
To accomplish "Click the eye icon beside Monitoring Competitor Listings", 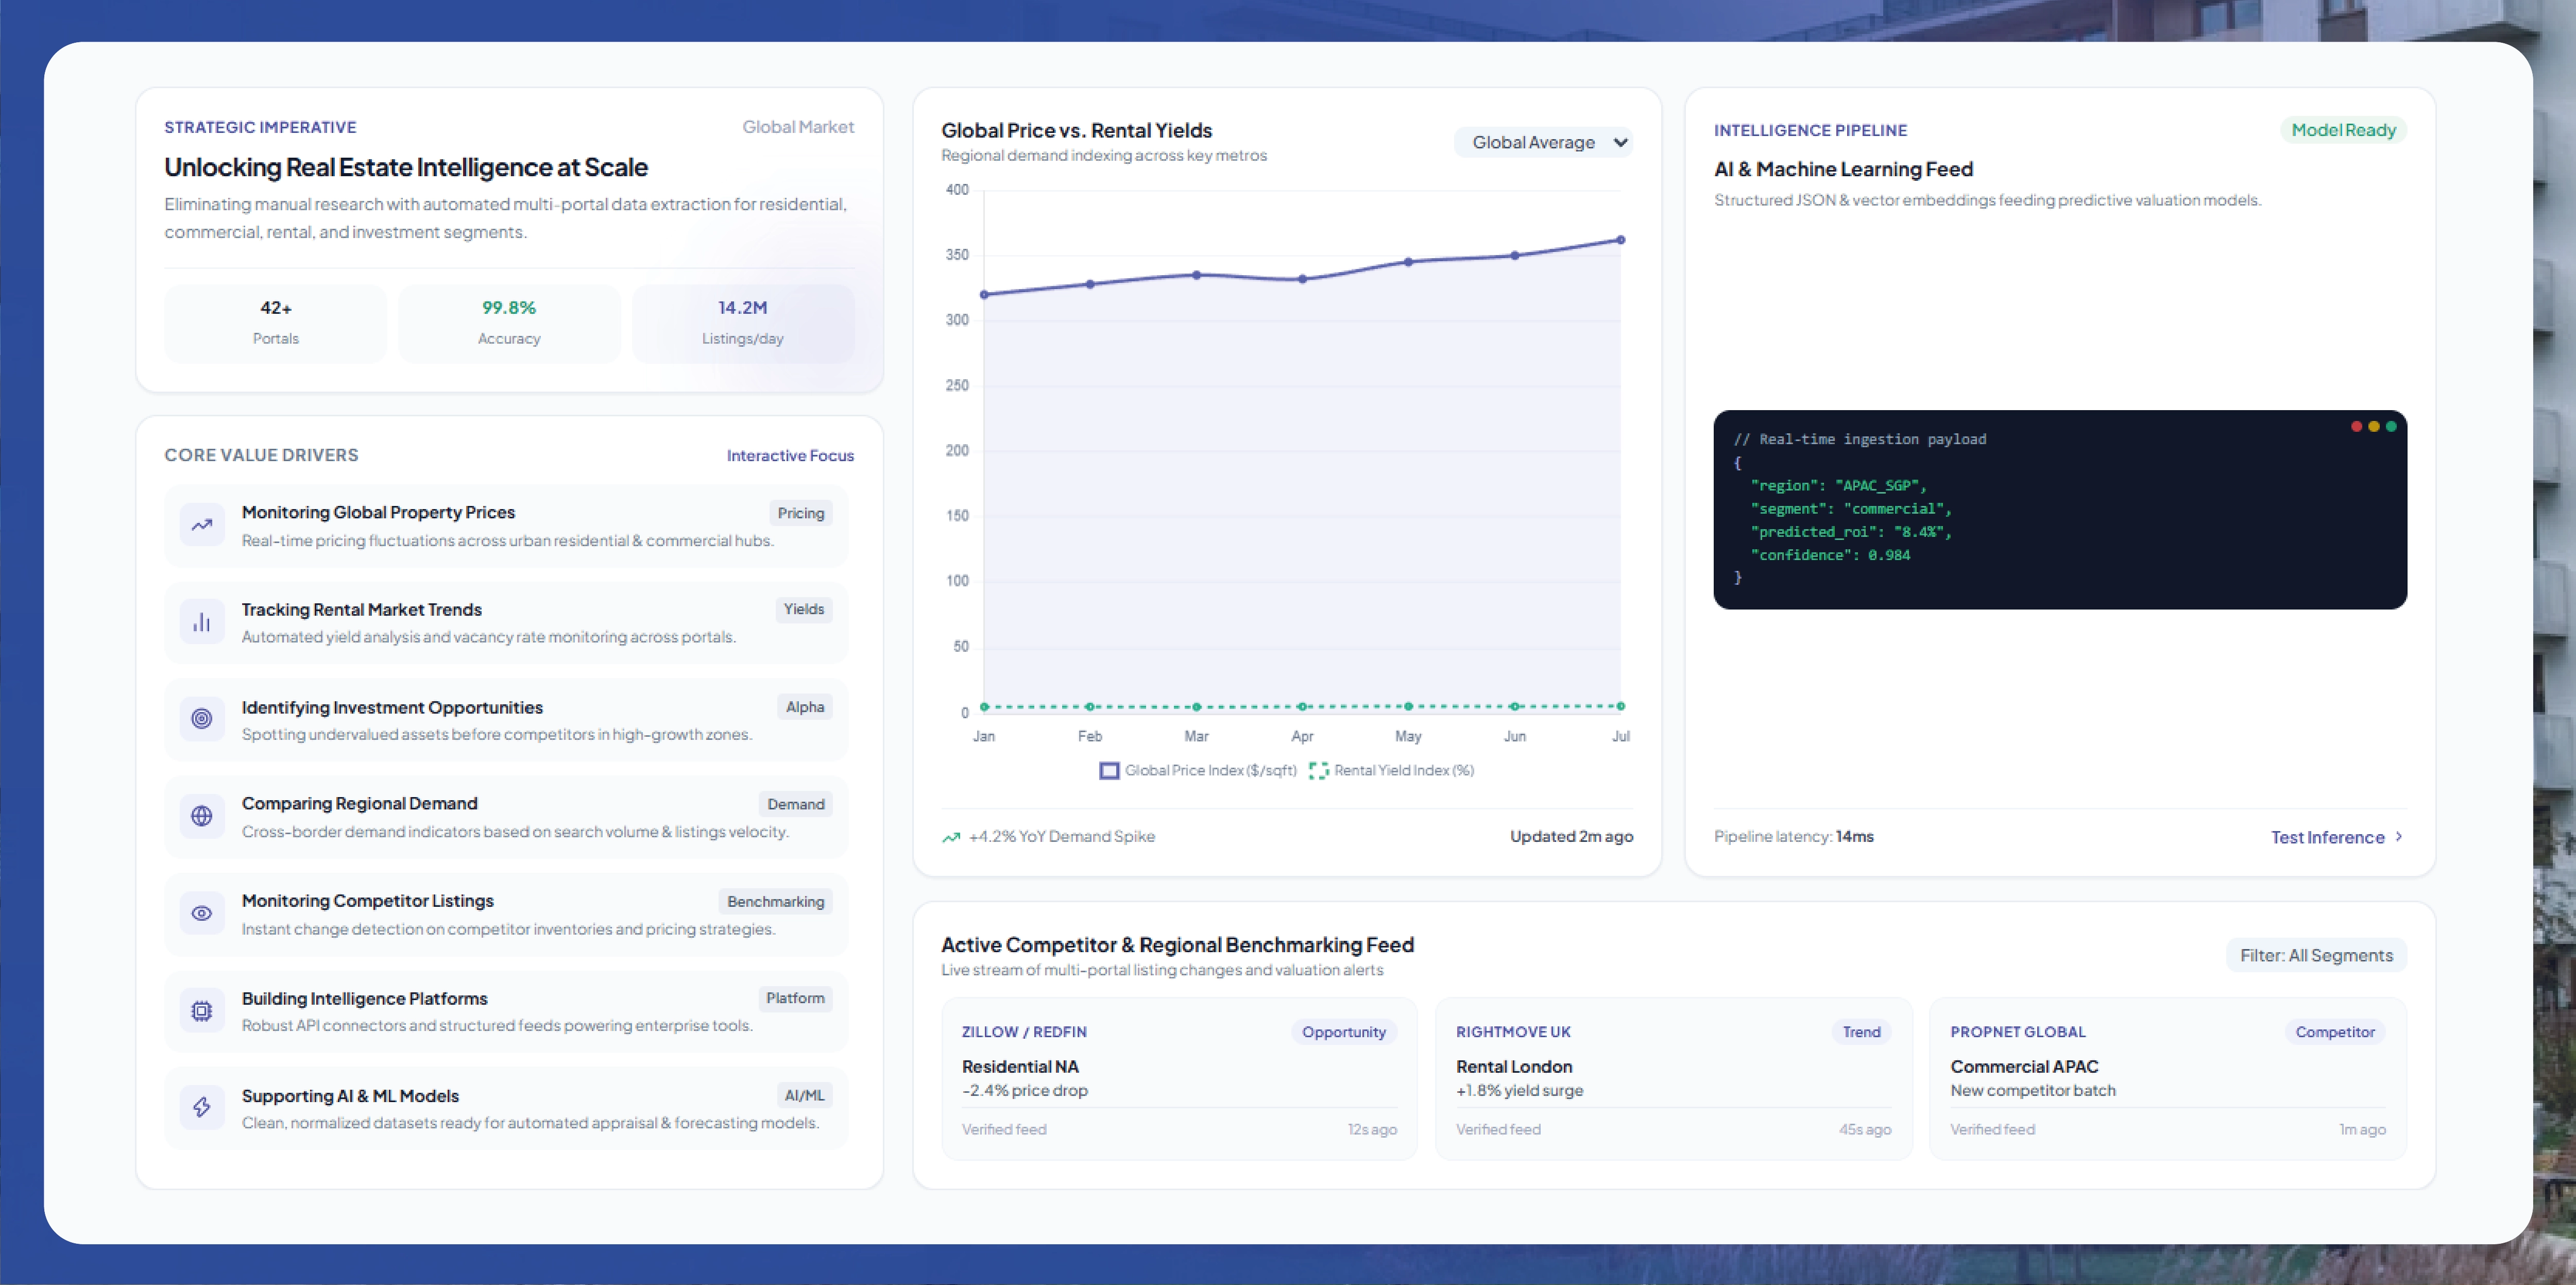I will click(x=202, y=913).
